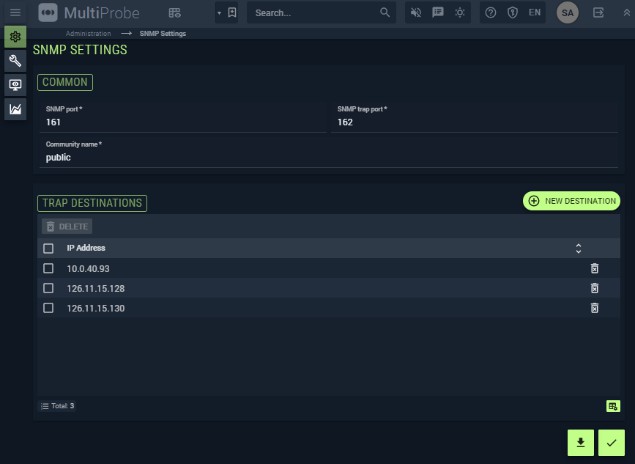
Task: Click the New Destination button
Action: point(571,201)
